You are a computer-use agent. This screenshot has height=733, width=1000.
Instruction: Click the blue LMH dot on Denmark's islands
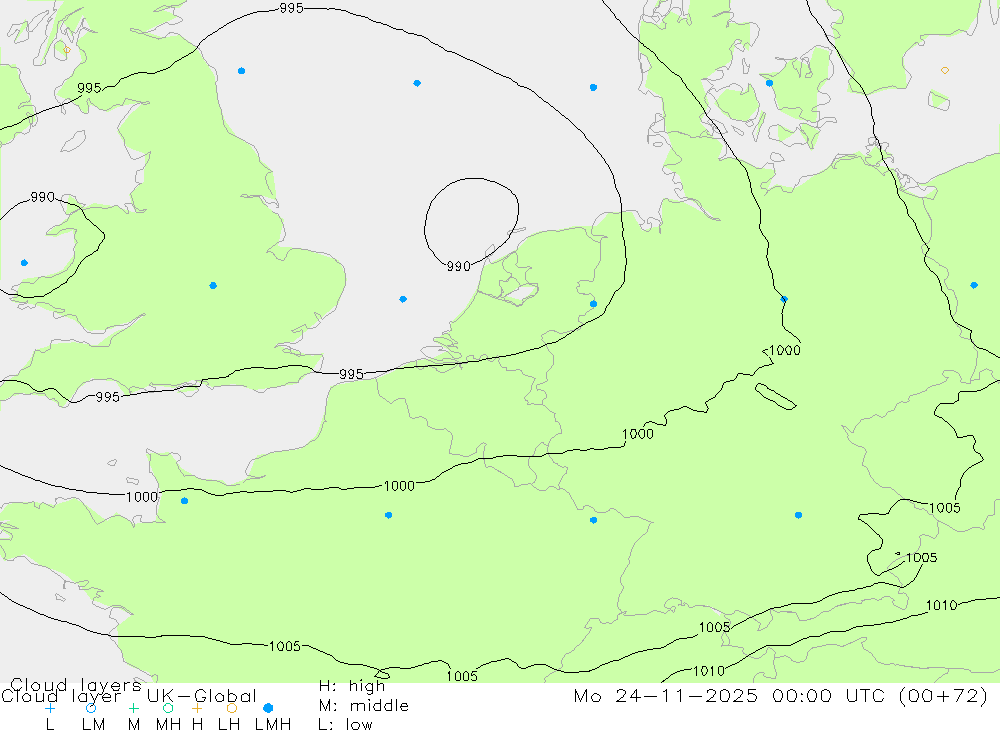pos(769,83)
